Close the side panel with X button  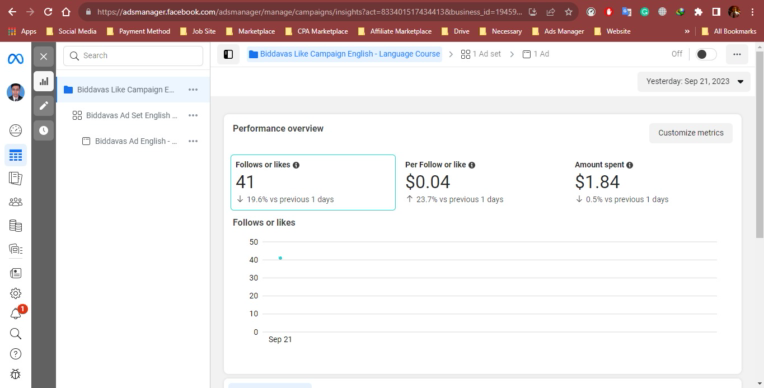click(44, 57)
